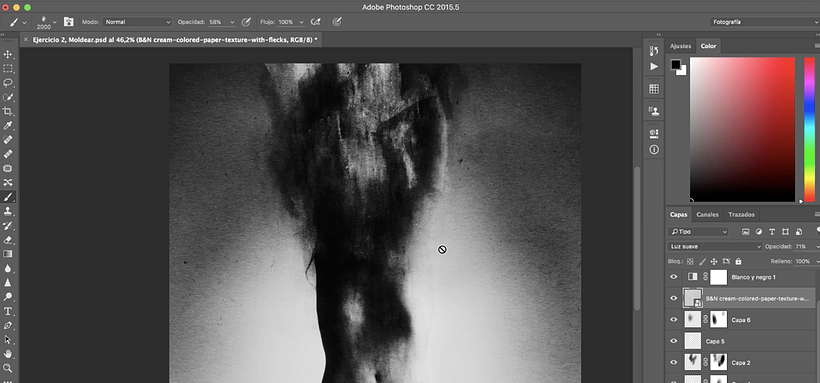The image size is (820, 383).
Task: Toggle lock image pixels brush icon
Action: click(702, 261)
